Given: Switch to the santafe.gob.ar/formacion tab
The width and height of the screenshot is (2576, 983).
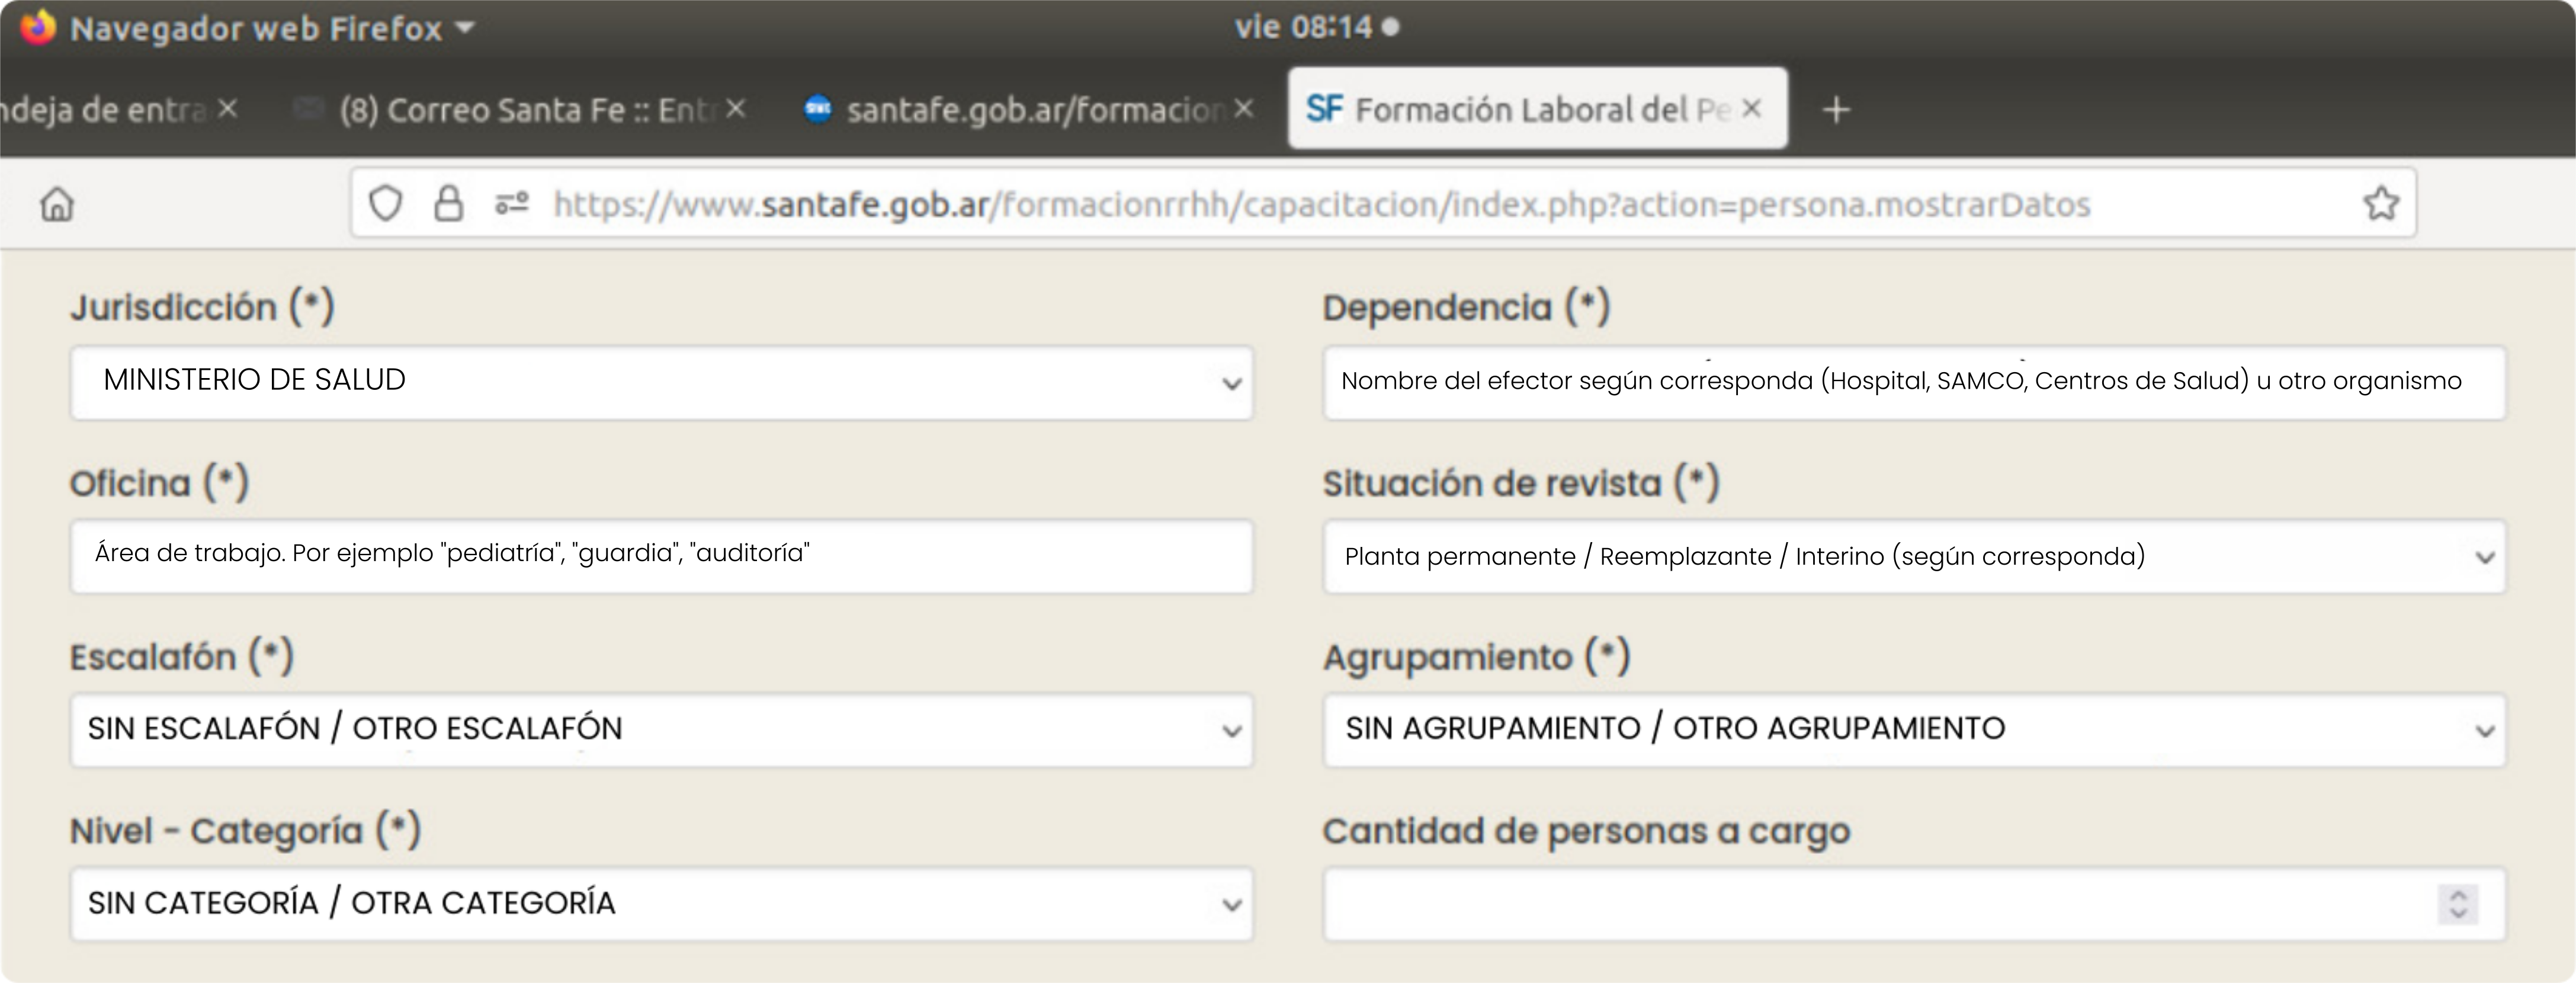Looking at the screenshot, I should (1030, 109).
